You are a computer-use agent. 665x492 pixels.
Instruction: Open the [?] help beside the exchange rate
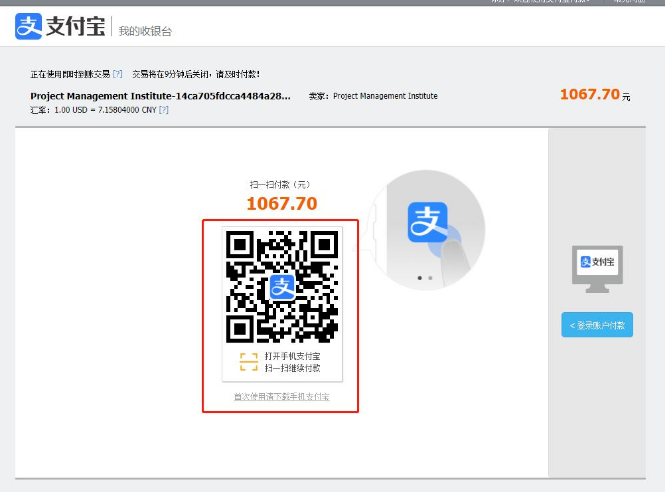coord(163,110)
